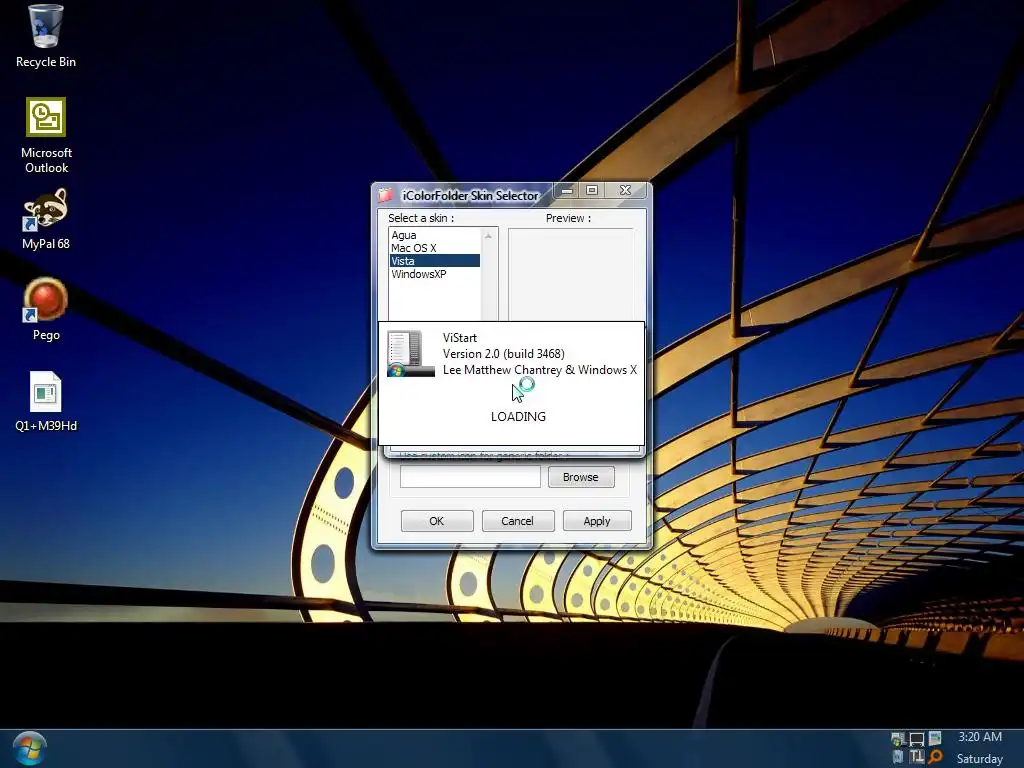Click the Cancel button
This screenshot has height=768, width=1024.
point(517,520)
